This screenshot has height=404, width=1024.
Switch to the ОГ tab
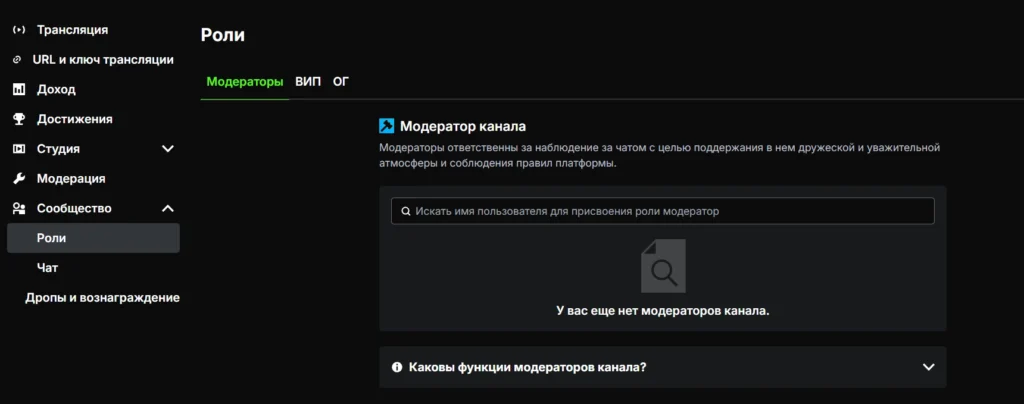(341, 82)
